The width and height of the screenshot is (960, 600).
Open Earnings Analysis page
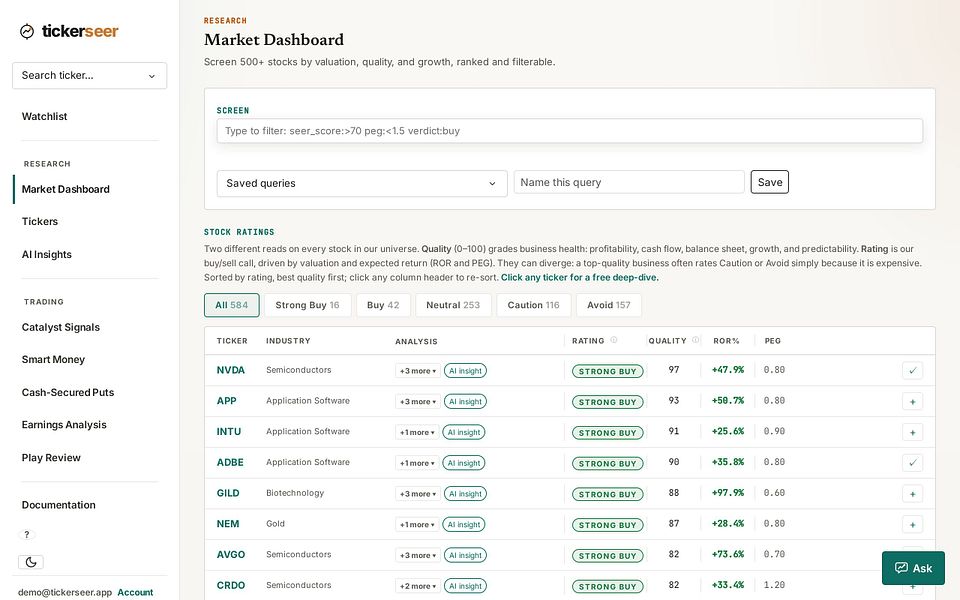tap(64, 424)
